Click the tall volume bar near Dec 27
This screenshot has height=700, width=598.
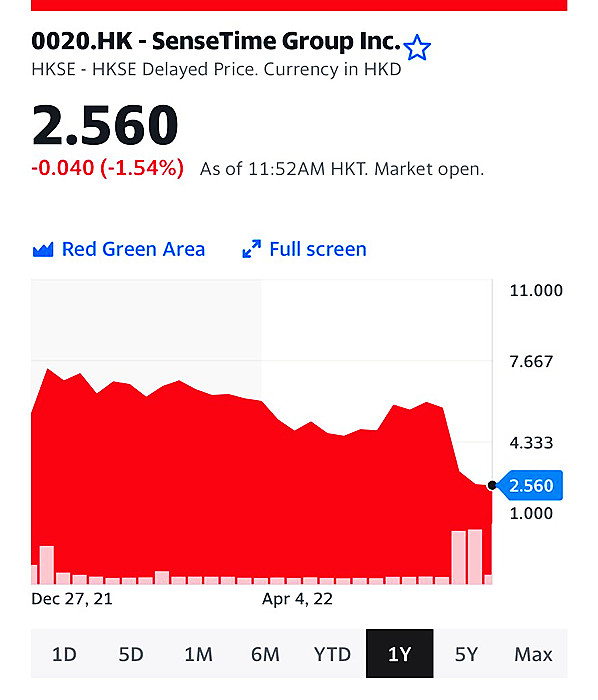click(47, 565)
